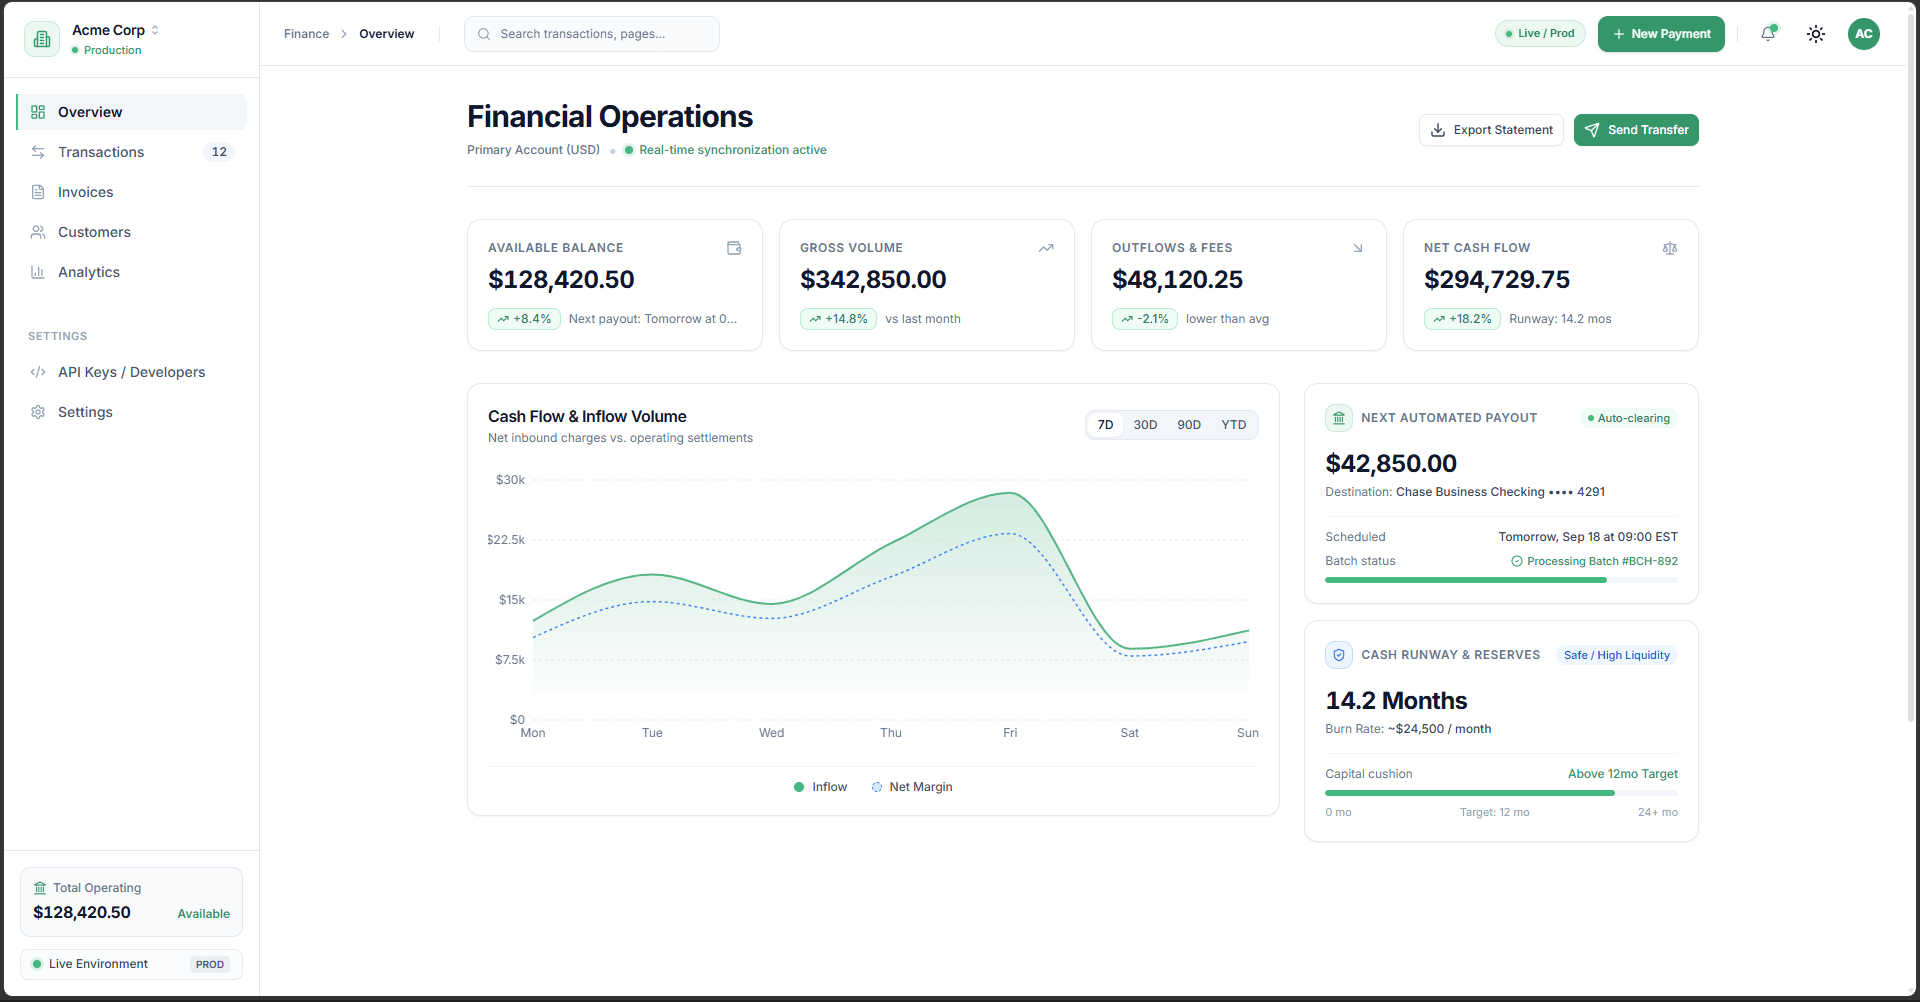The width and height of the screenshot is (1920, 1002).
Task: Click the search magnifier icon
Action: 484,34
